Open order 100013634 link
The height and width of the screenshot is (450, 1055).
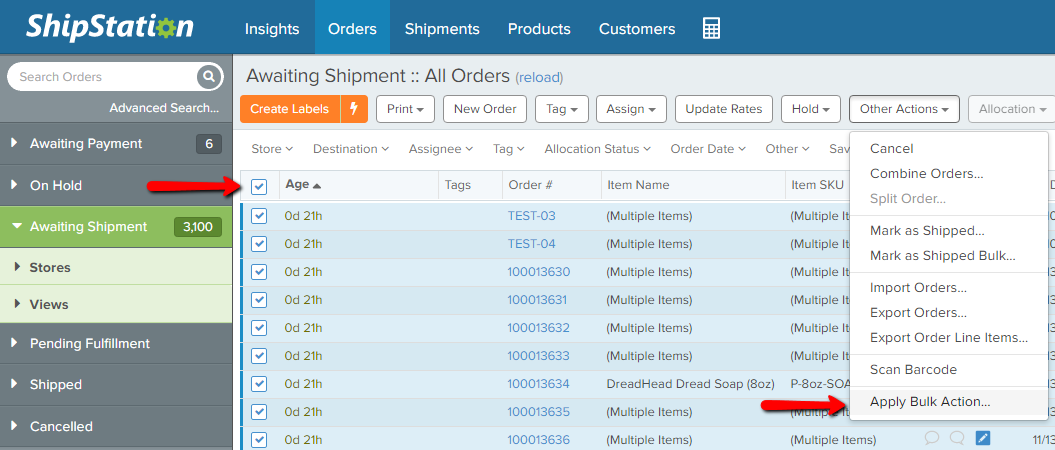tap(538, 383)
